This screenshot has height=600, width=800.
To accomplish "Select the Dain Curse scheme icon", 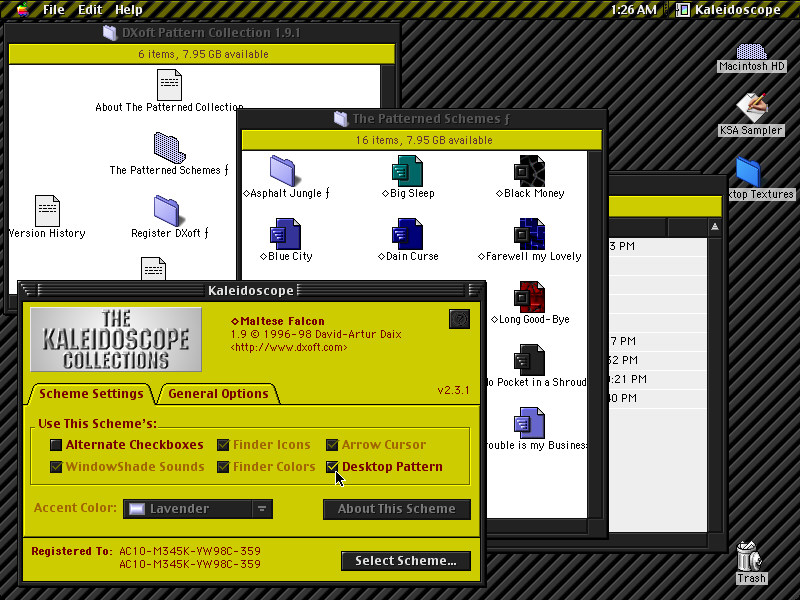I will pyautogui.click(x=407, y=234).
